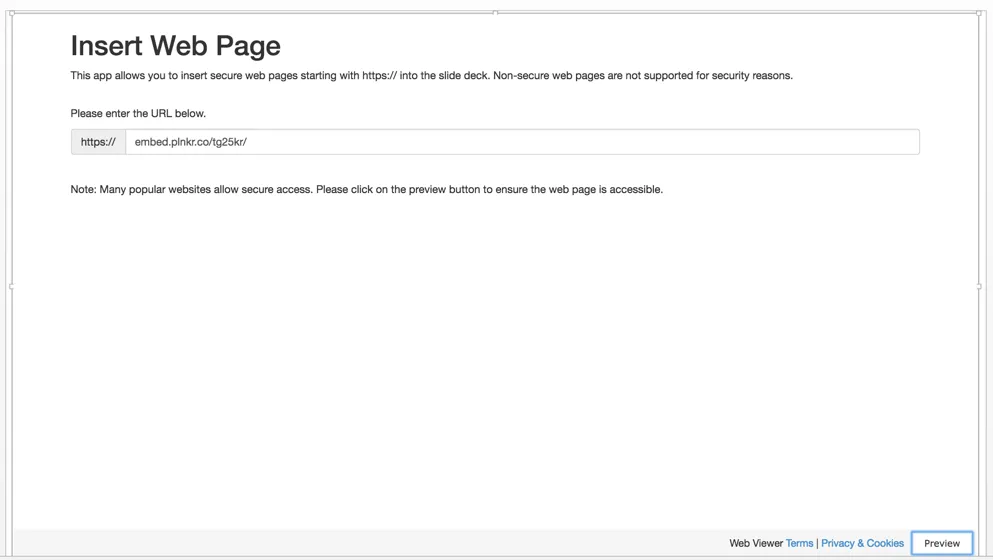This screenshot has height=560, width=993.
Task: Click the Insert Web Page heading
Action: 175,46
